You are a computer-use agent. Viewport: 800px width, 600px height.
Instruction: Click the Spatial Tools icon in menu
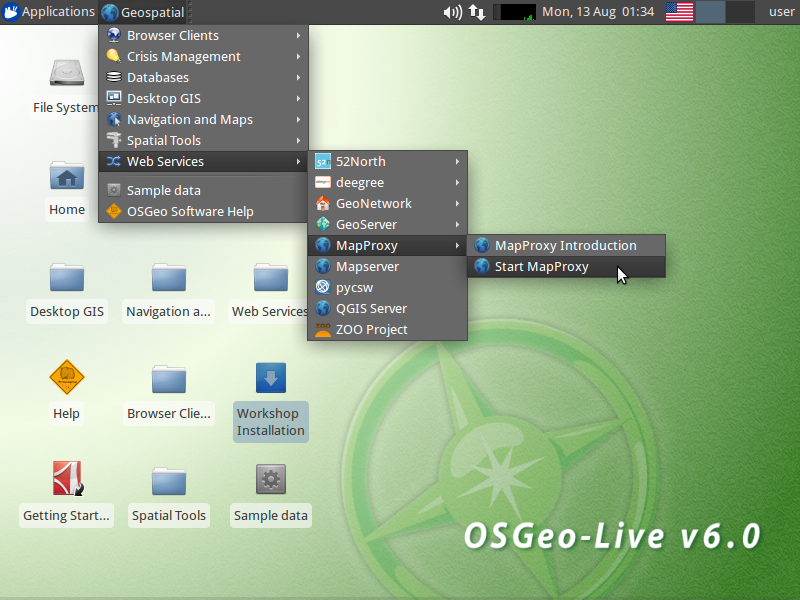click(x=114, y=140)
